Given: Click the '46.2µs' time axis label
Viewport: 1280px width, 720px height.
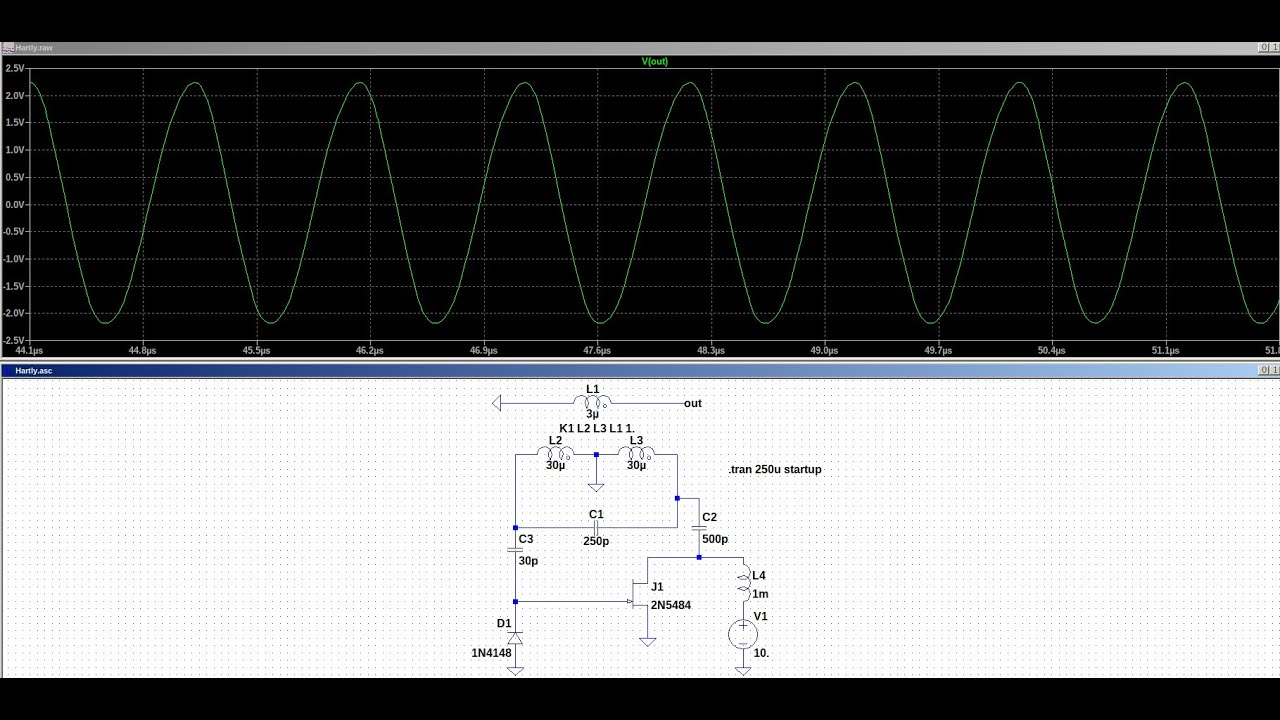Looking at the screenshot, I should [370, 351].
